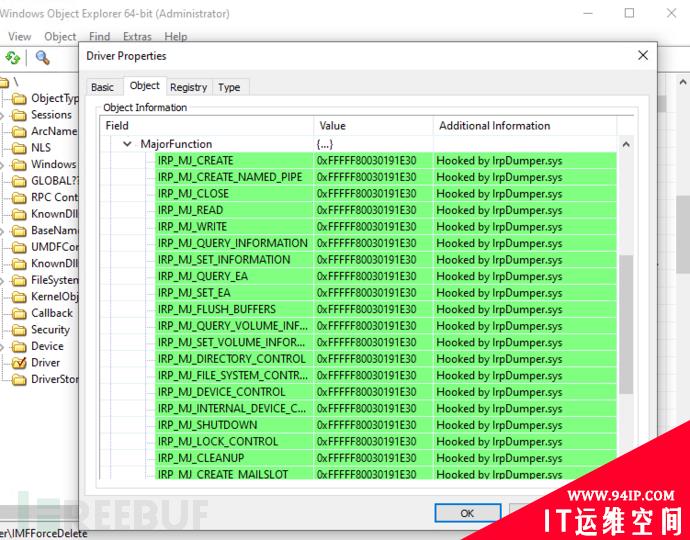Select the GLOBAL?? folder icon
Screen dimensions: 690x540
(x=19, y=181)
